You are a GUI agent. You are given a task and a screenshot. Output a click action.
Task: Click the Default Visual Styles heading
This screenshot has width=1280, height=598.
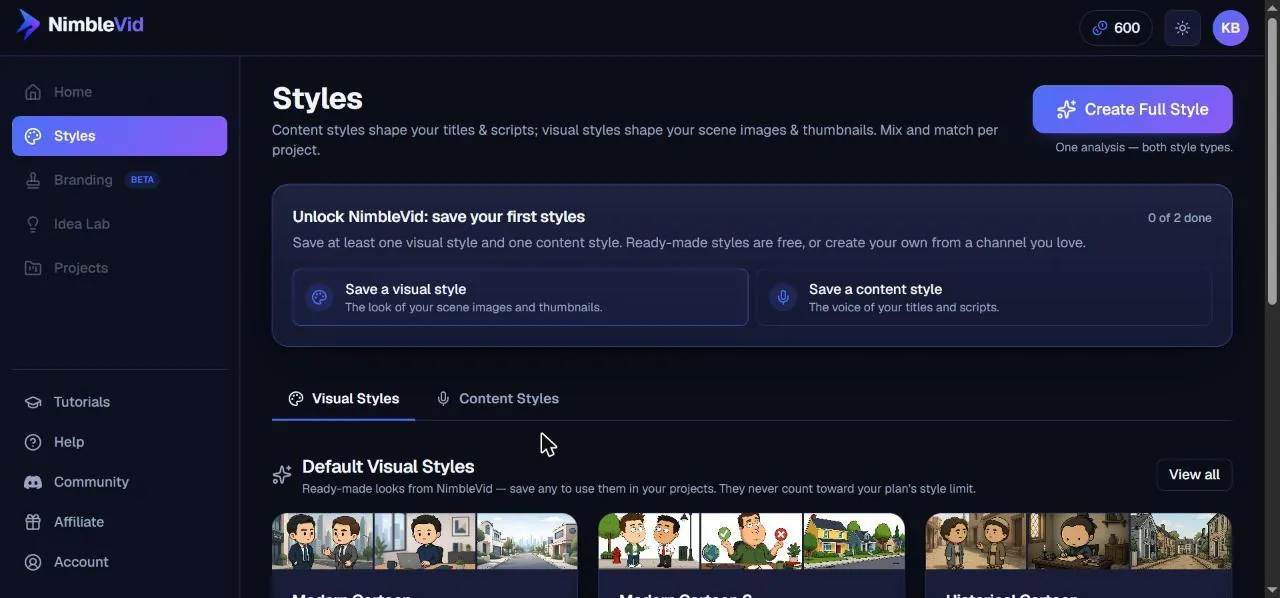tap(388, 466)
